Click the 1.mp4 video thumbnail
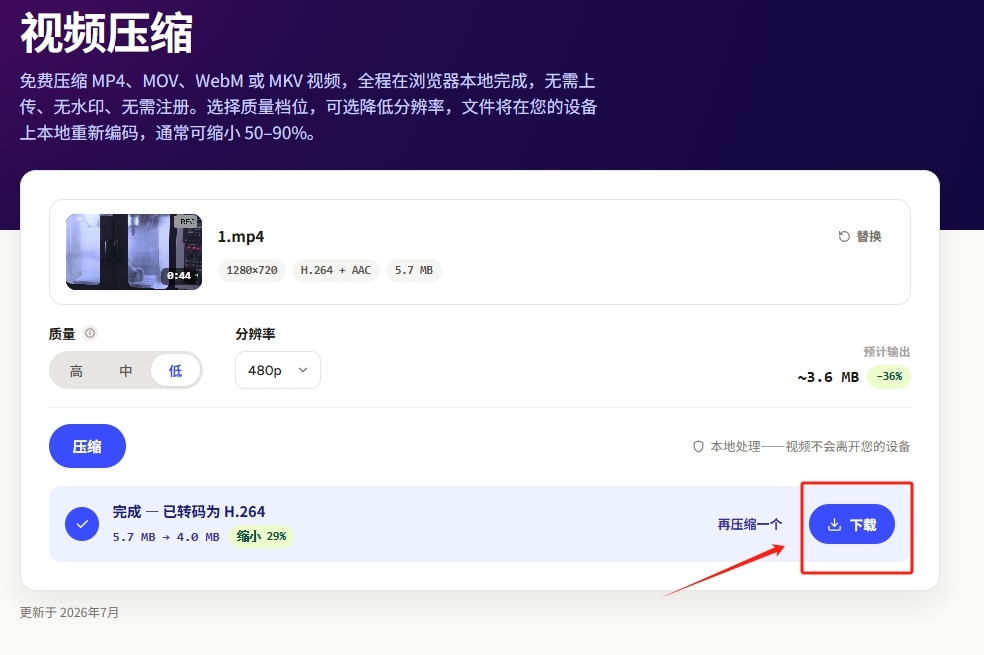 pos(134,252)
